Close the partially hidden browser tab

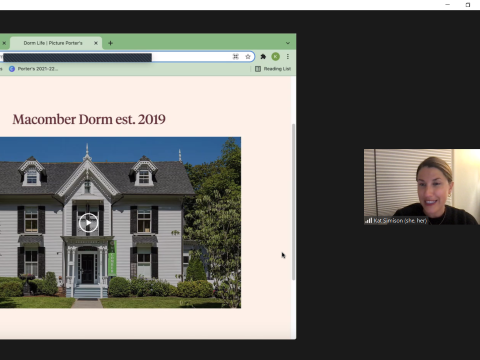coord(4,43)
